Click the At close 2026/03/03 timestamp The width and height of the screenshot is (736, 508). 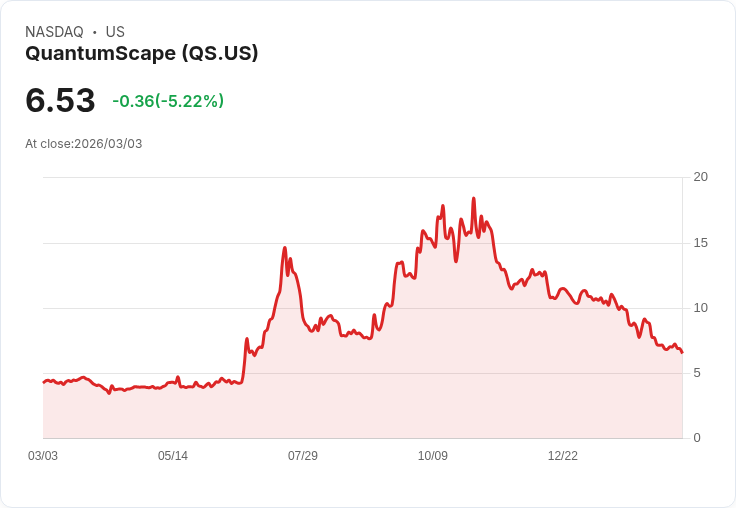[84, 144]
